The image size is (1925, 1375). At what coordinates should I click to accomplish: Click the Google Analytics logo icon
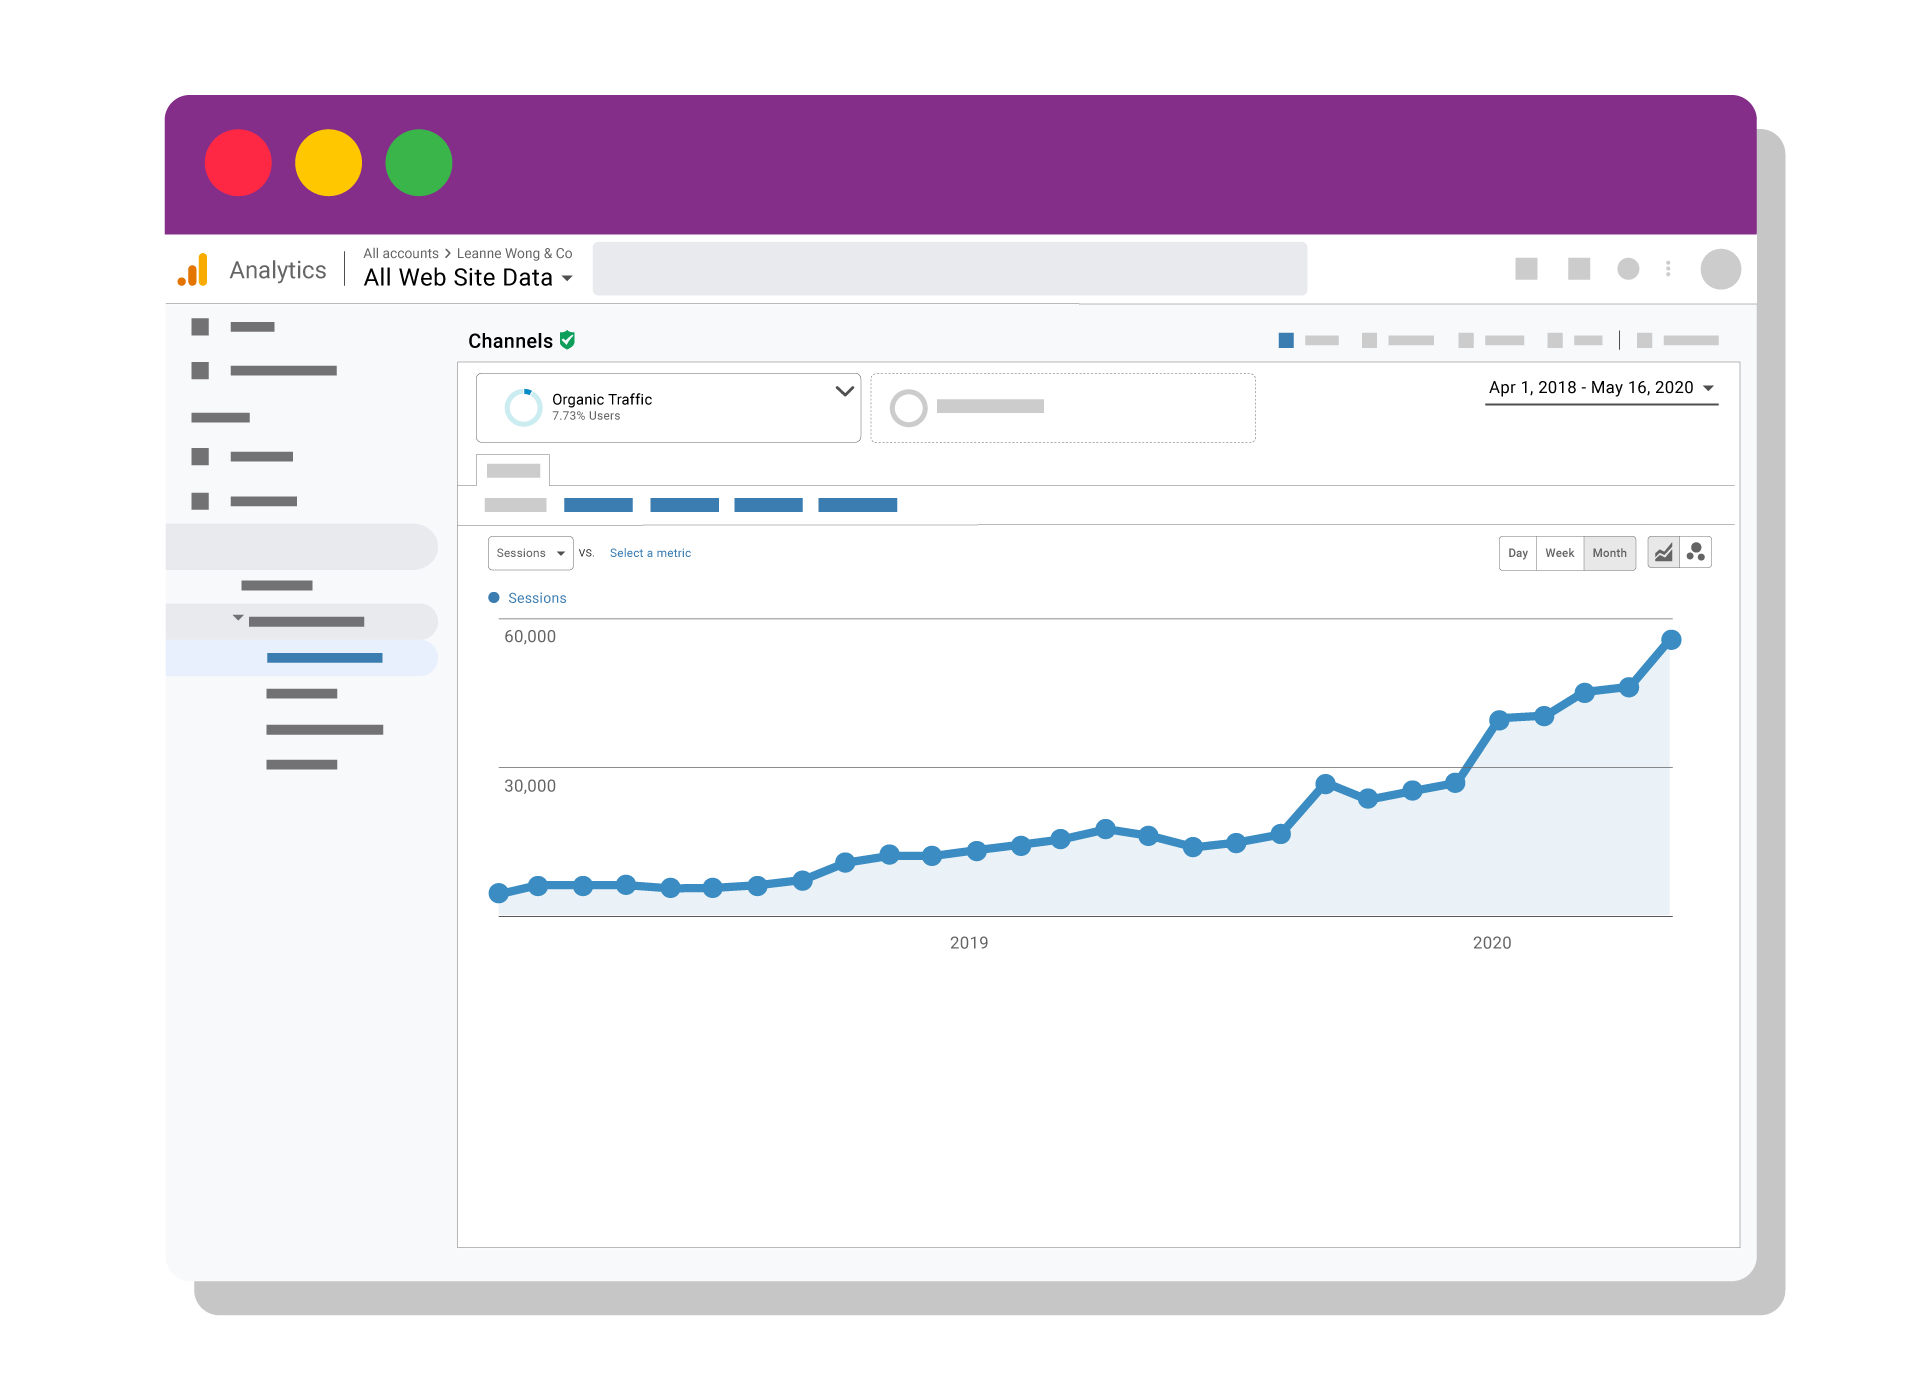pyautogui.click(x=193, y=269)
